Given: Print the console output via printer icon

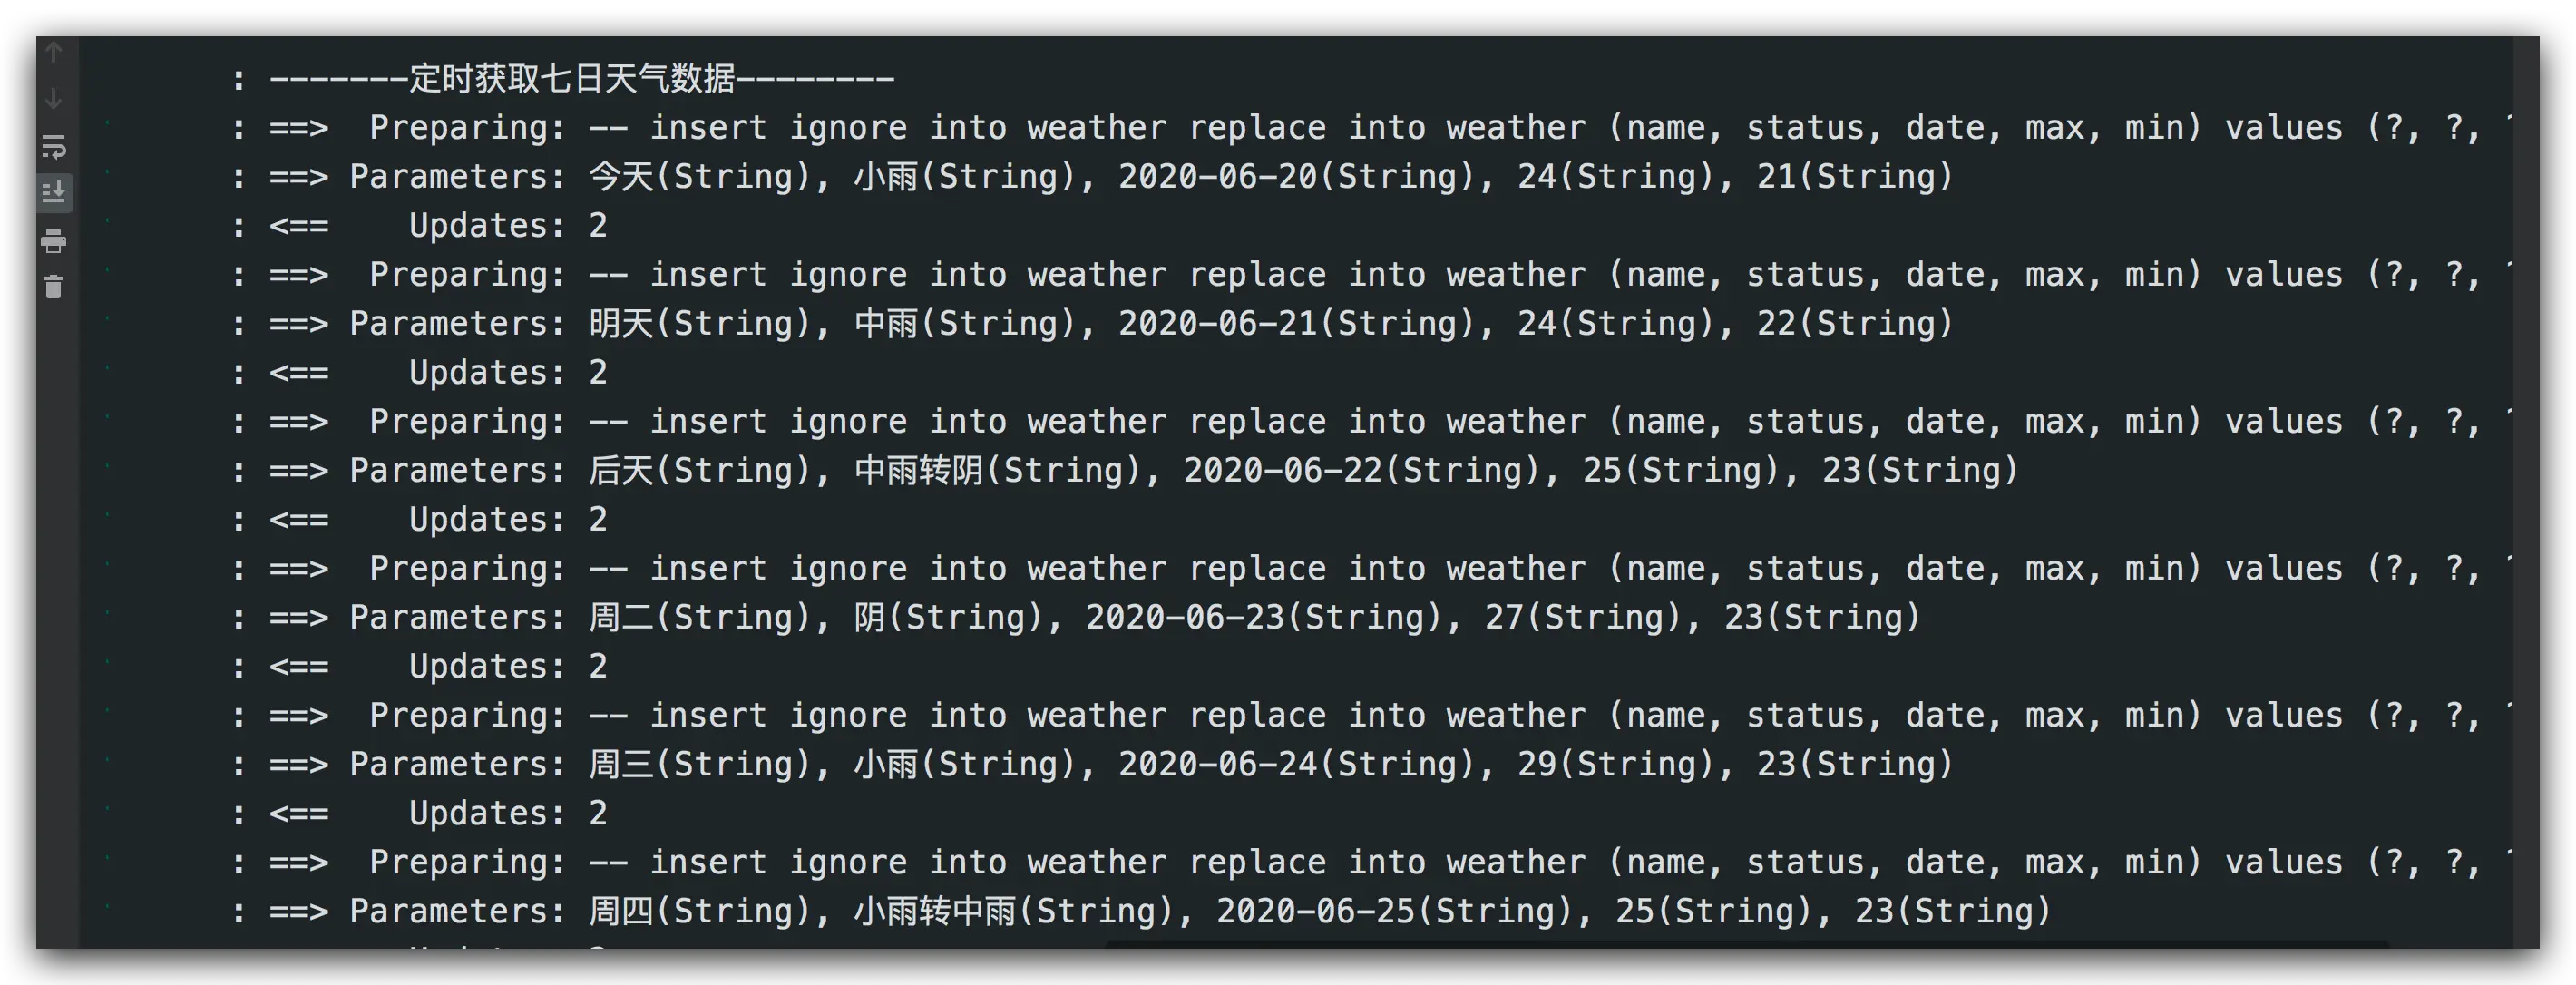Looking at the screenshot, I should 54,241.
